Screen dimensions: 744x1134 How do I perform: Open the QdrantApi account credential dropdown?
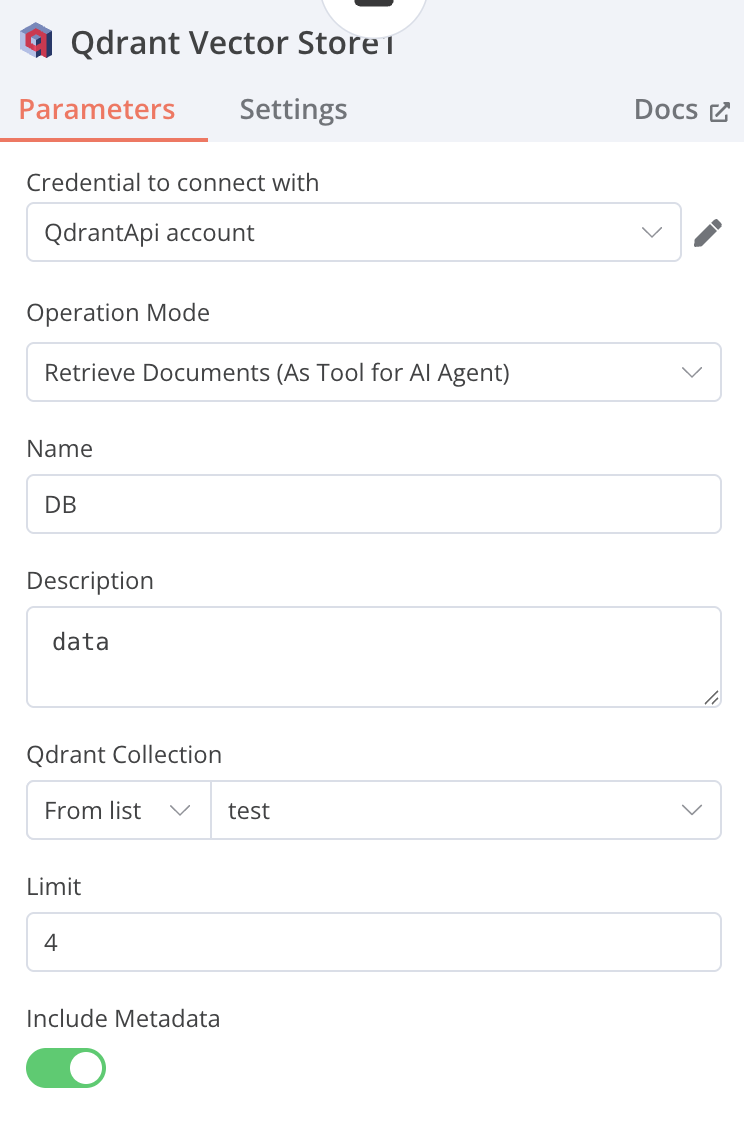(354, 233)
